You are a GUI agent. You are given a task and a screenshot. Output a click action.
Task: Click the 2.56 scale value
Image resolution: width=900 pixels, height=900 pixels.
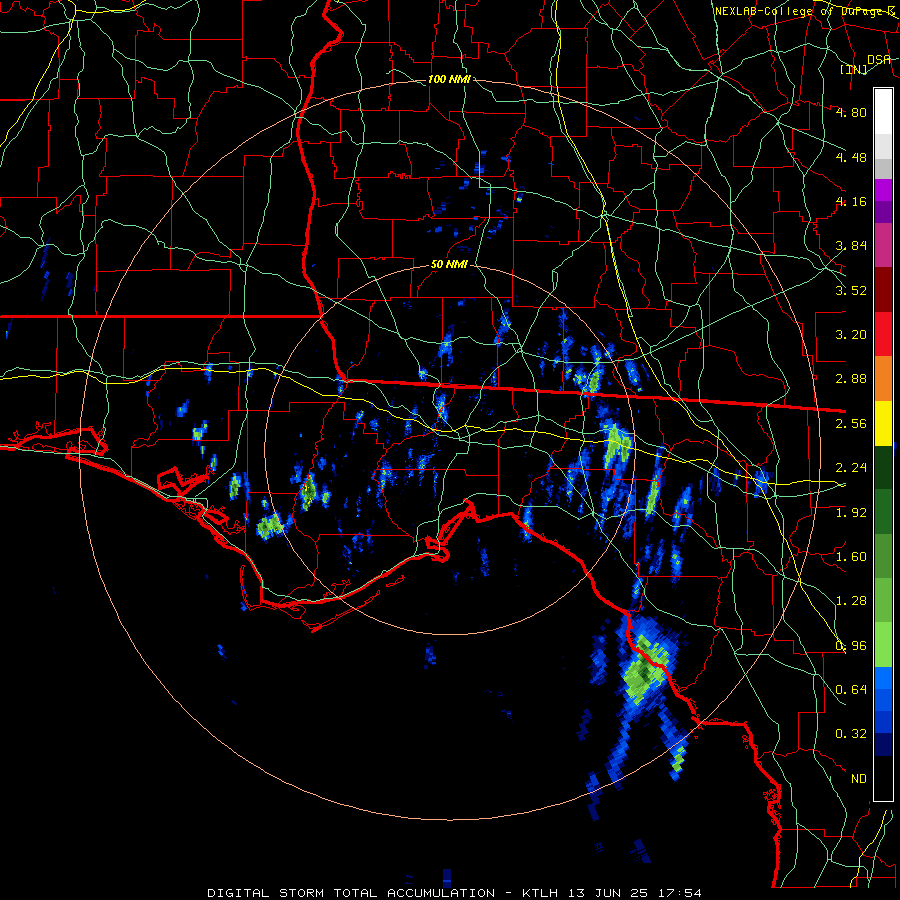pos(851,424)
